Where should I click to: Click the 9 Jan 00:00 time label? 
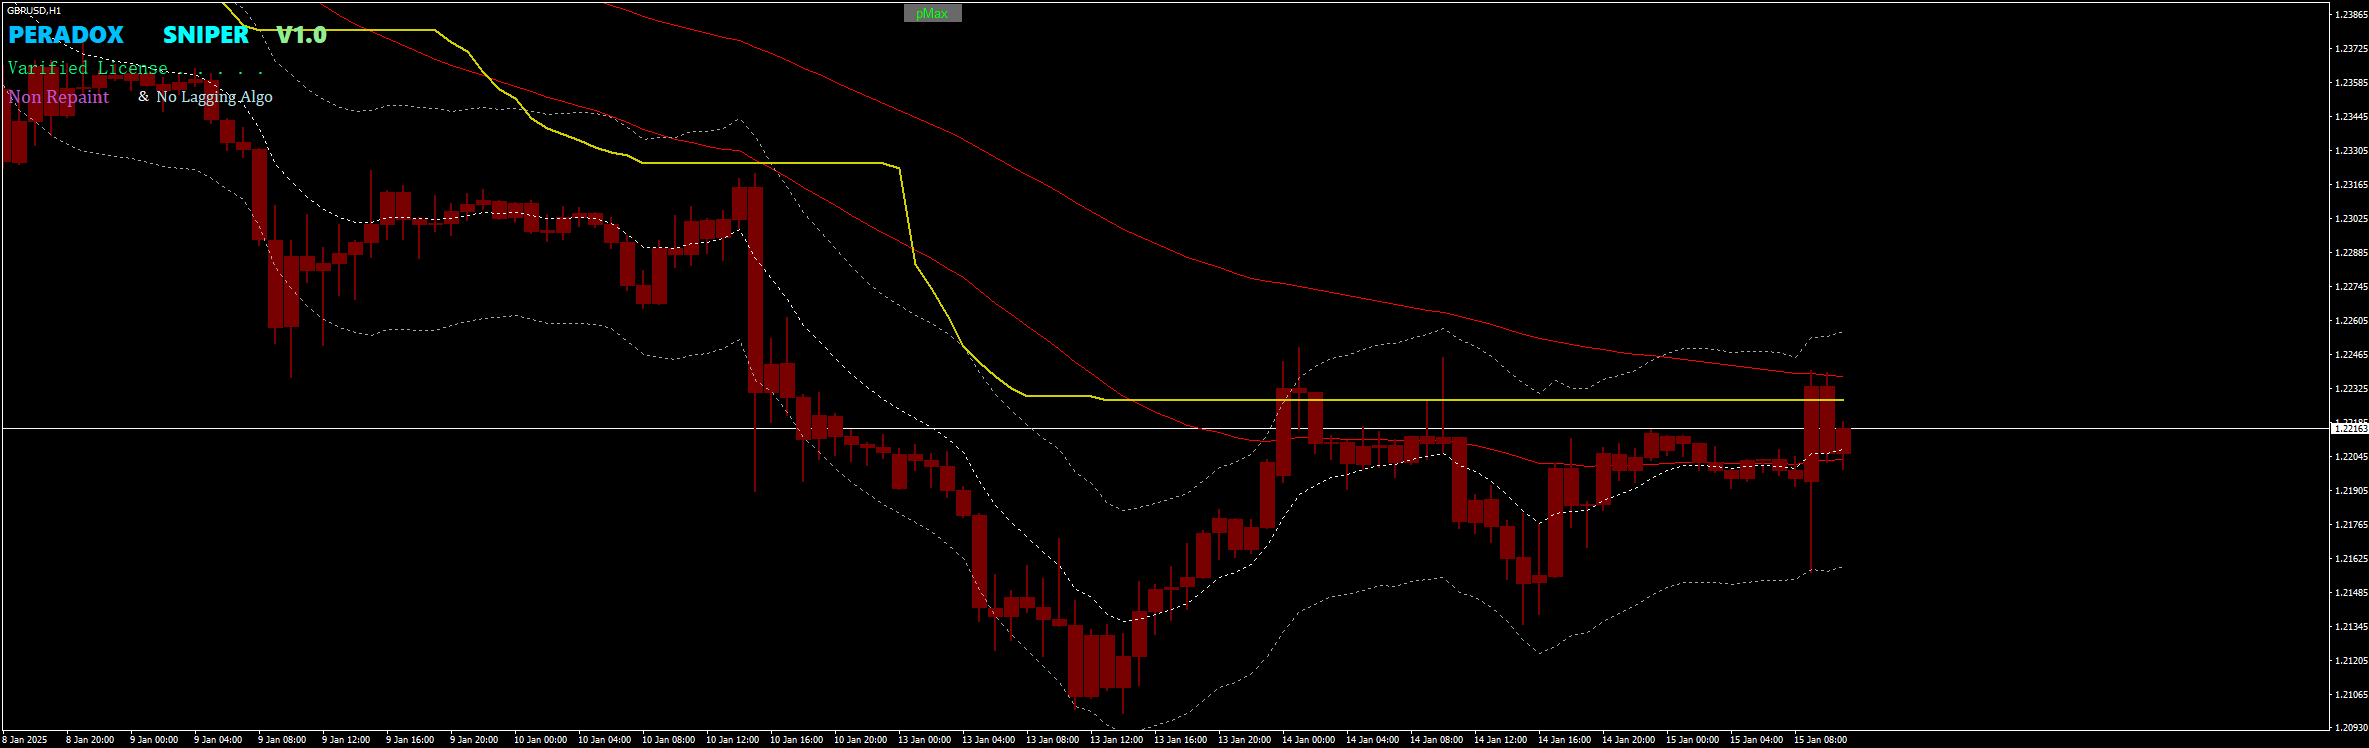[154, 740]
